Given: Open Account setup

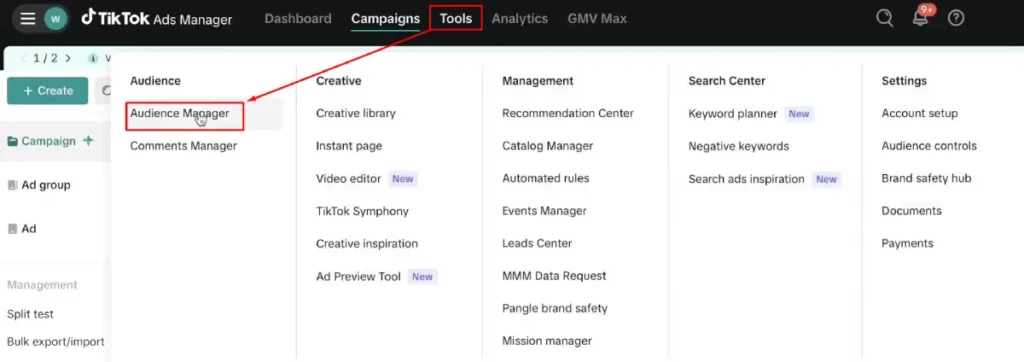Looking at the screenshot, I should [x=920, y=113].
